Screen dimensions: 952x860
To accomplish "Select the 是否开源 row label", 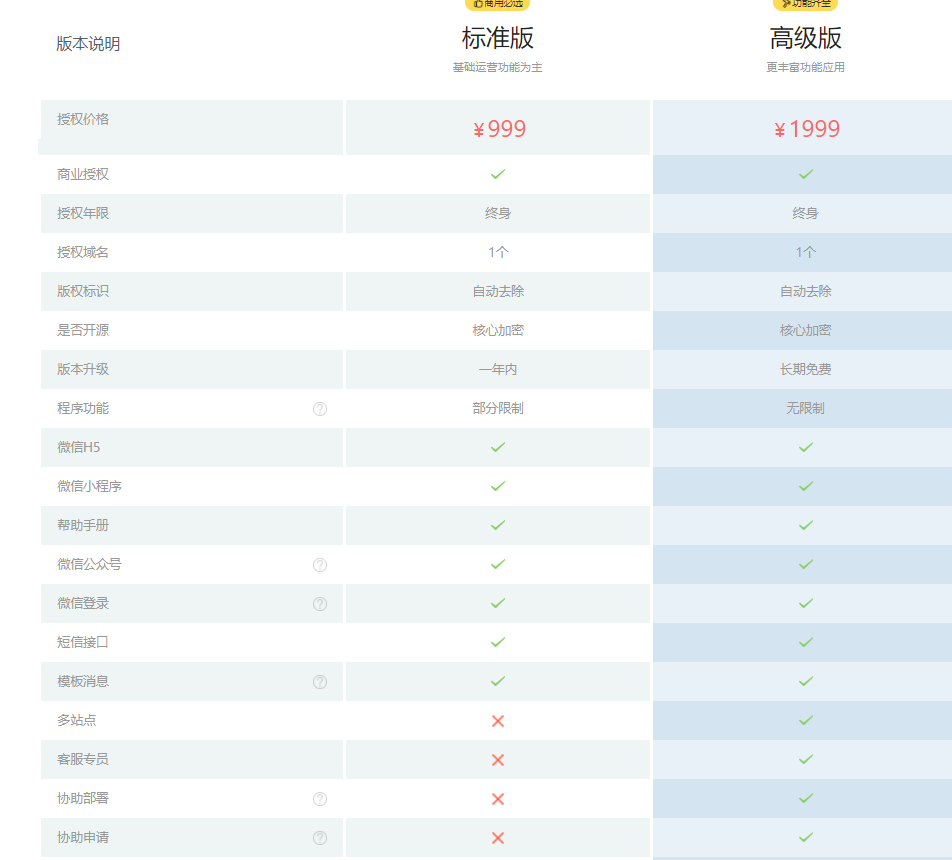I will click(x=83, y=330).
